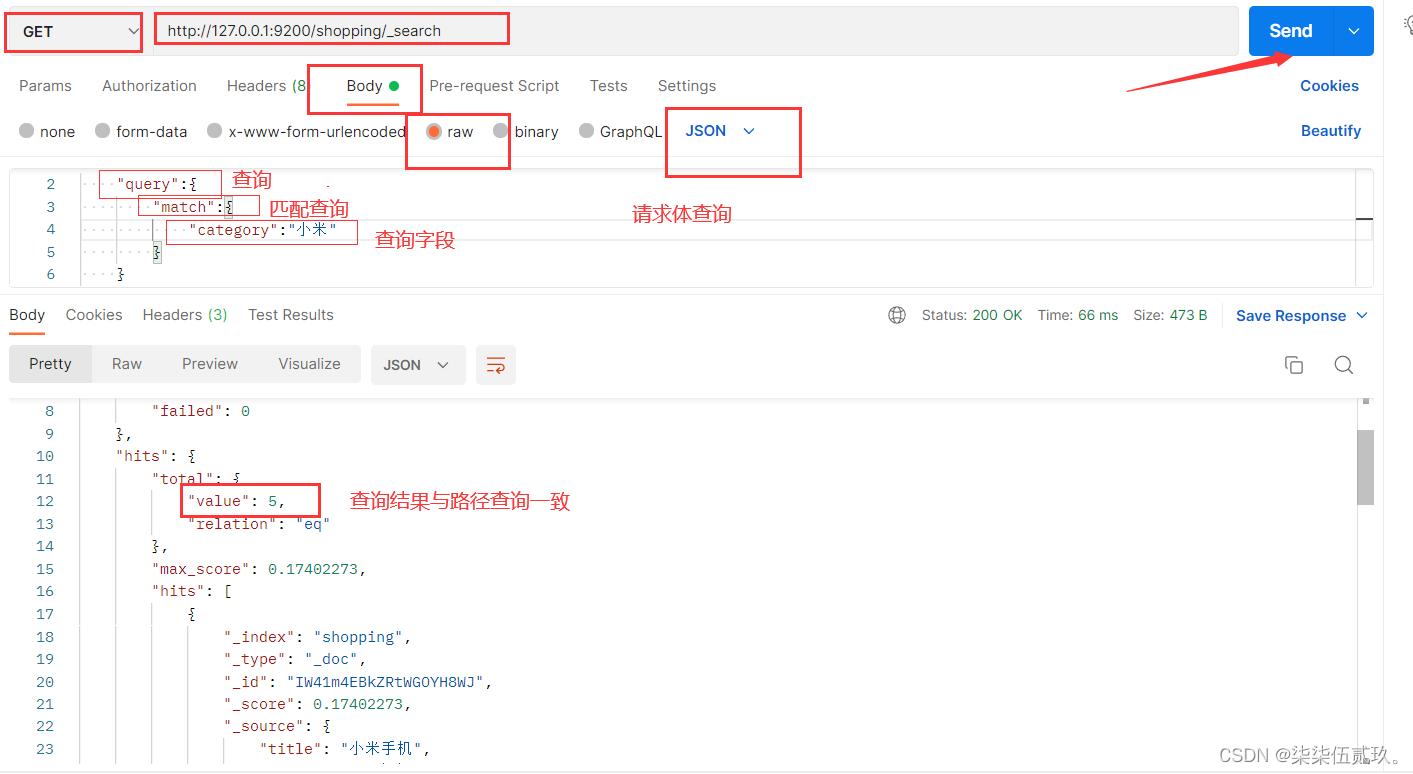Click the response pane scrollbar
This screenshot has height=774, width=1413.
point(1365,466)
